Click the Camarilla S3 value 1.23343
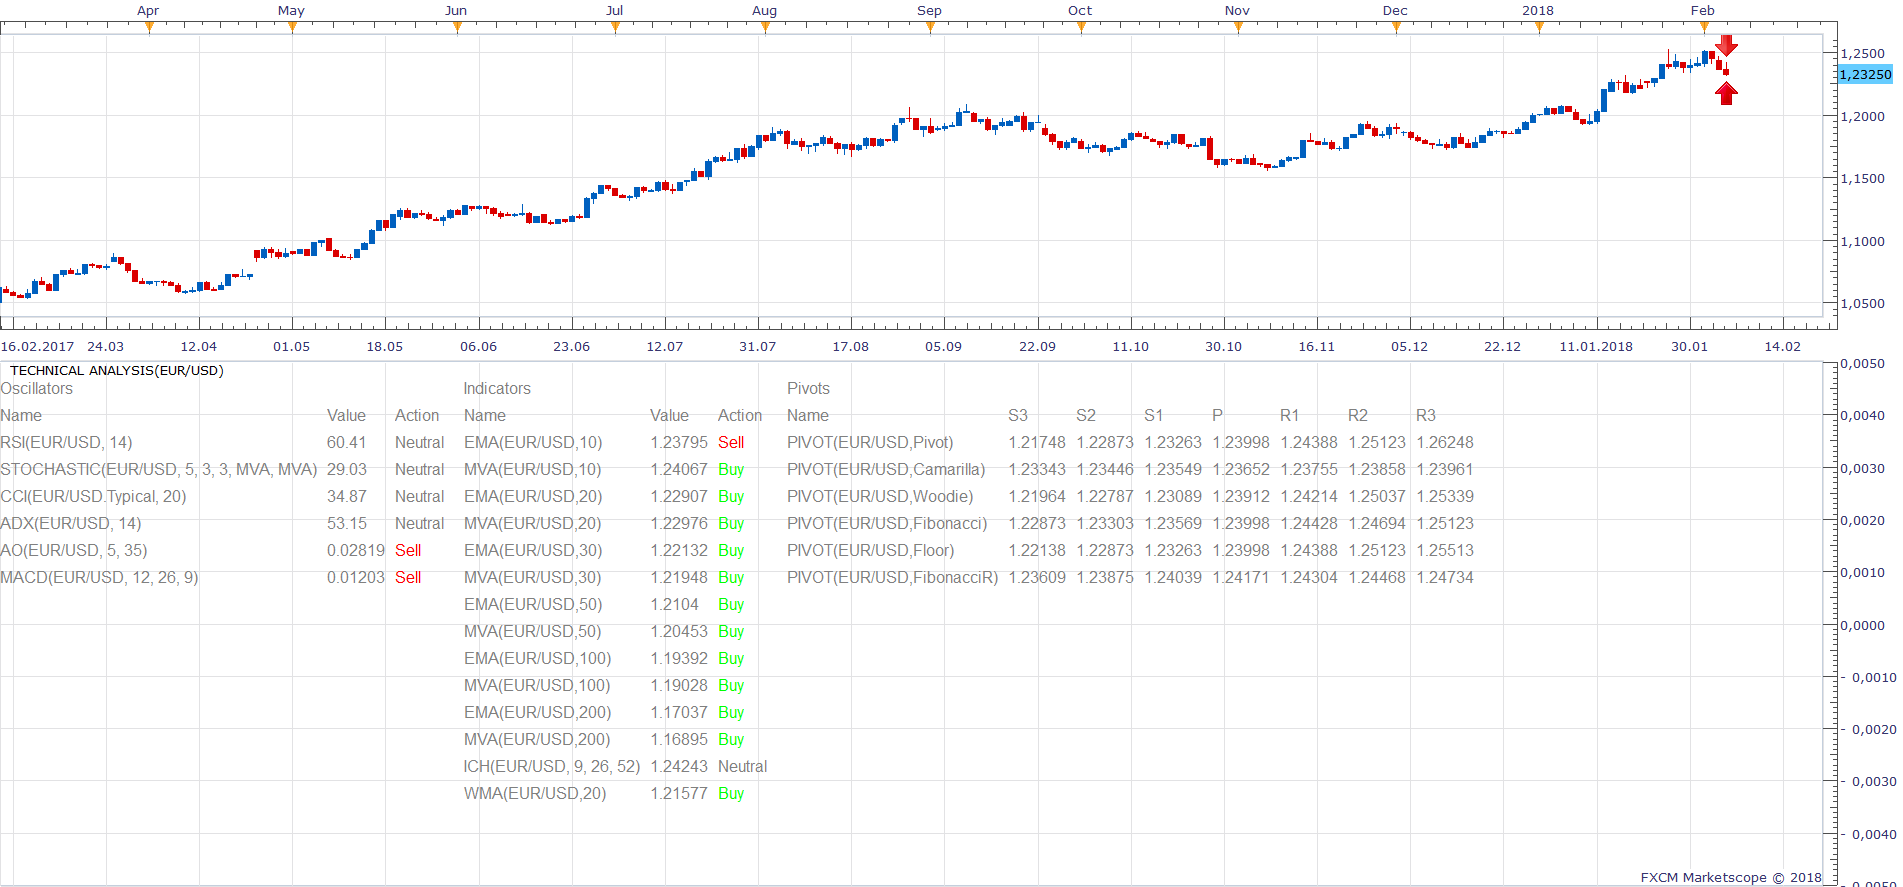This screenshot has width=1903, height=887. point(1037,469)
